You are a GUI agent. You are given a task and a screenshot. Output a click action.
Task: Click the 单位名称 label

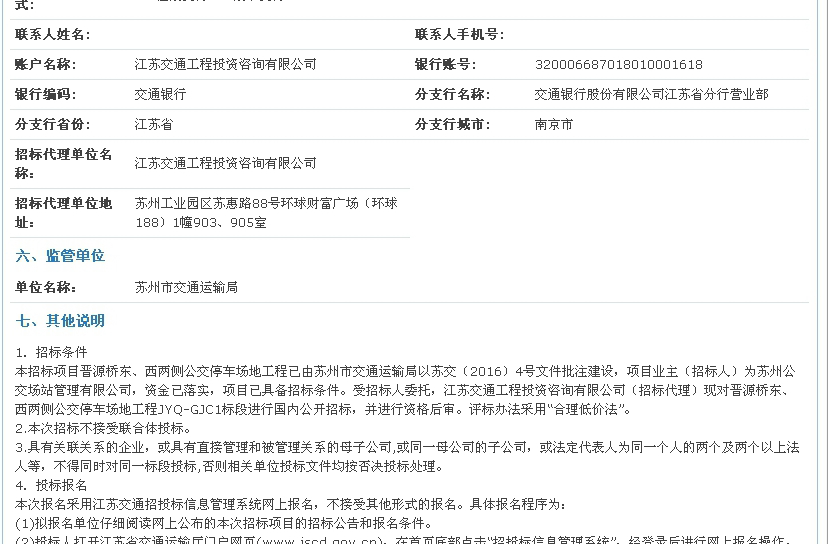(x=45, y=287)
